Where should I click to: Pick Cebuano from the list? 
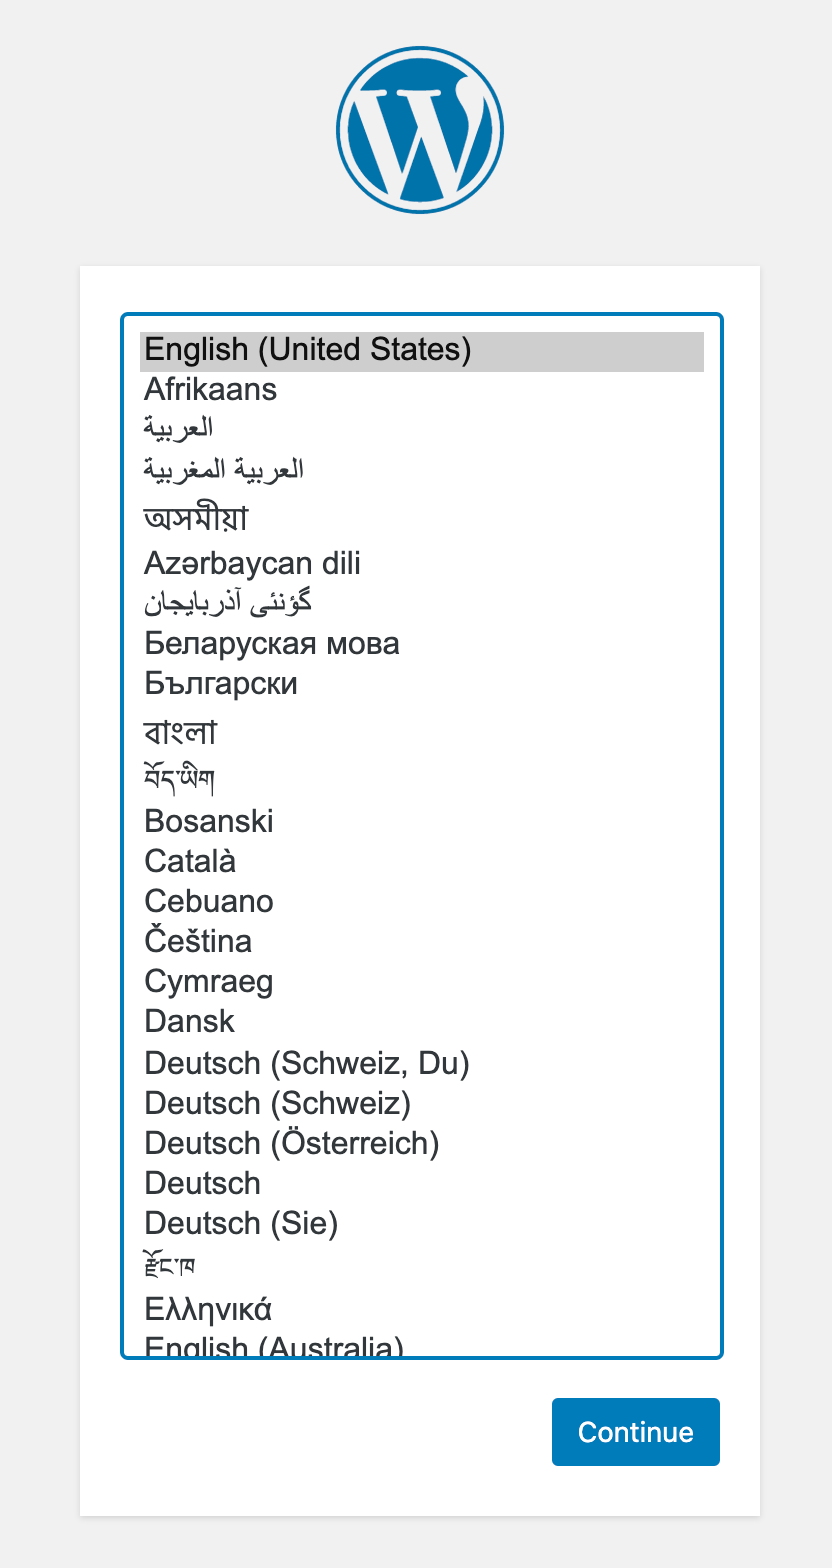coord(209,902)
